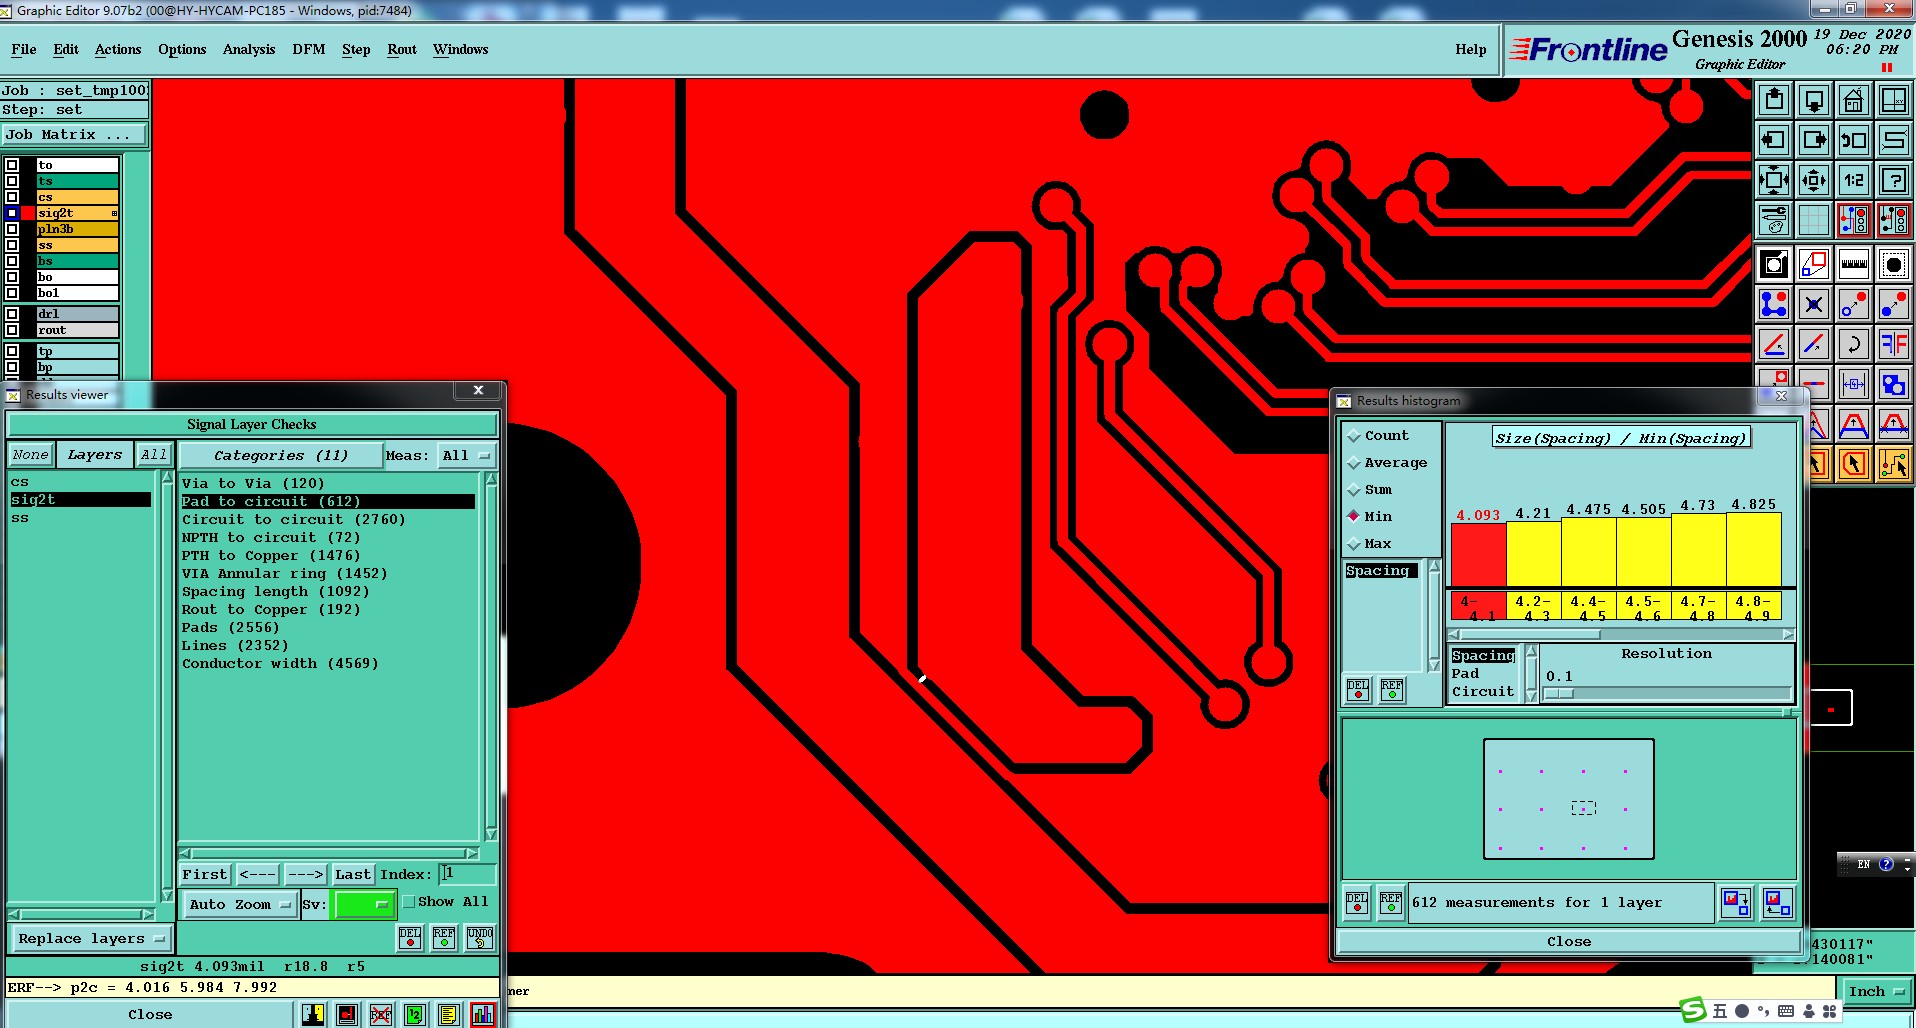Open the Help menu

(1471, 50)
